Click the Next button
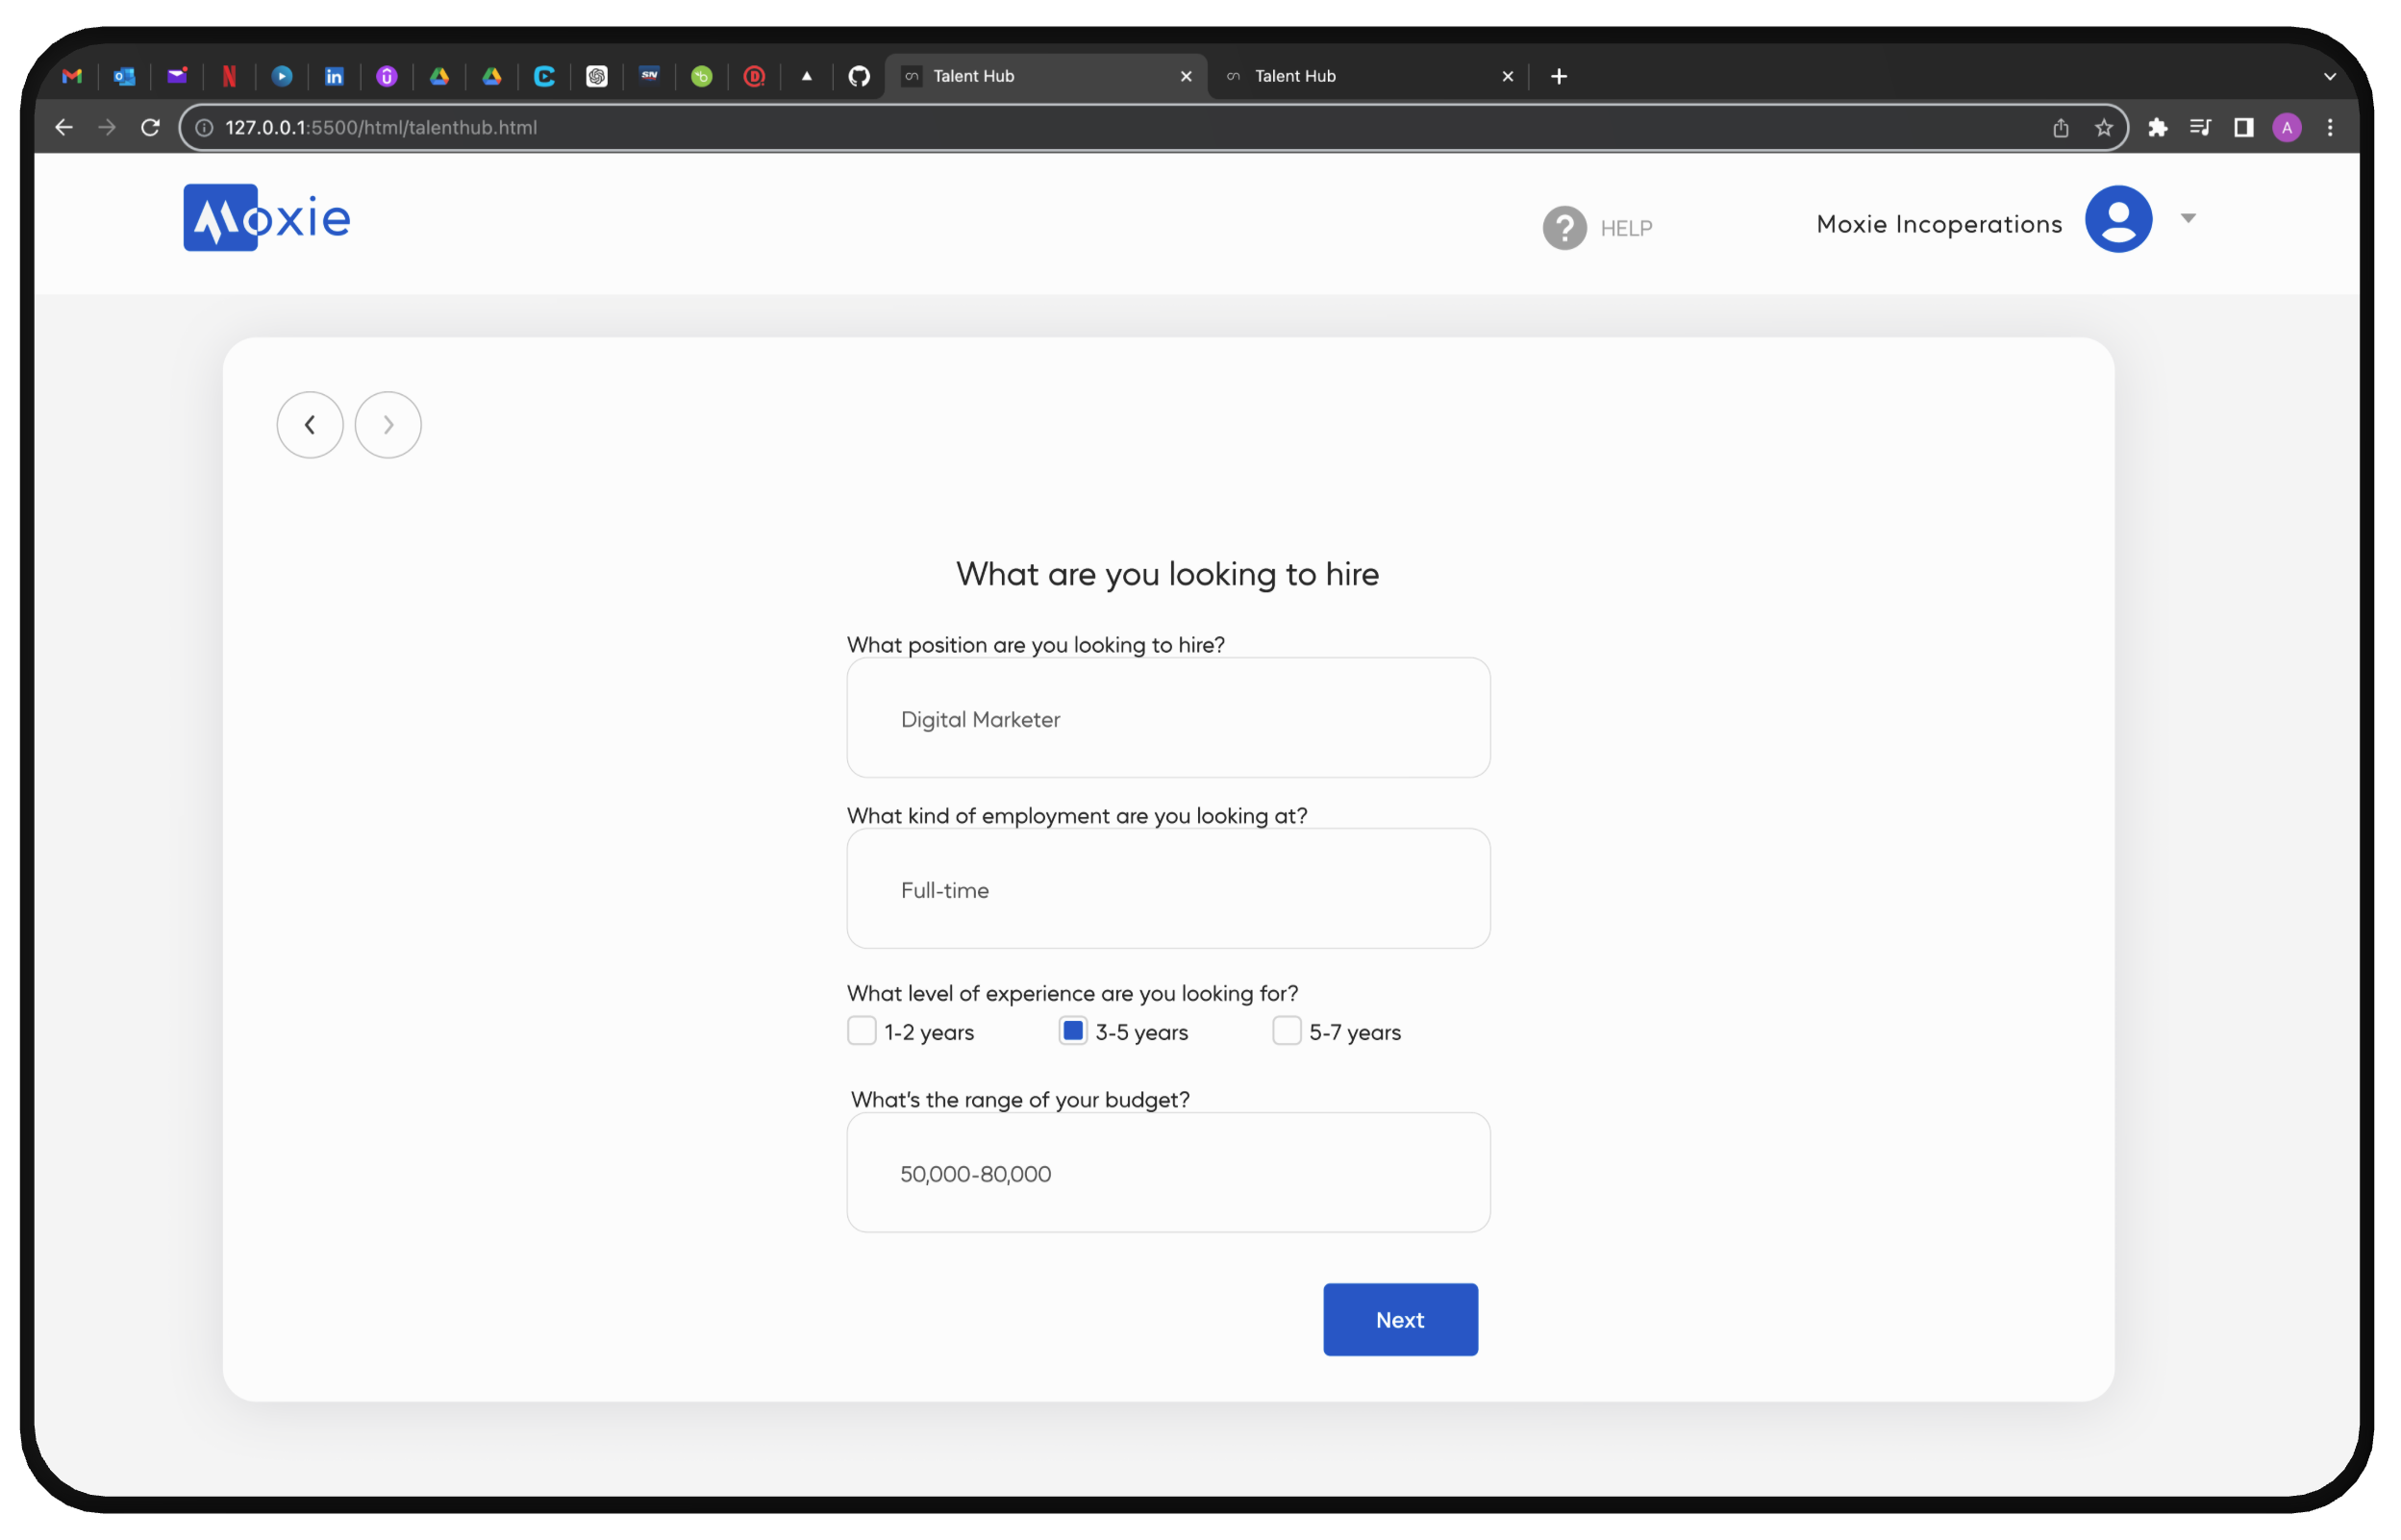Viewport: 2401px width, 1540px height. click(x=1400, y=1320)
